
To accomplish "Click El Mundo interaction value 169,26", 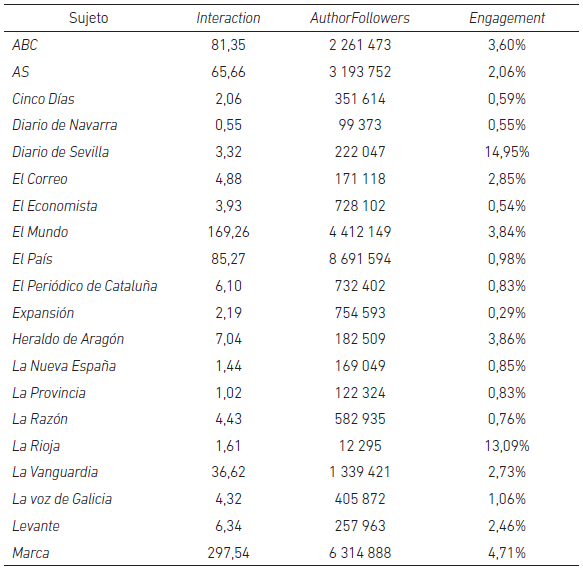I will (228, 232).
